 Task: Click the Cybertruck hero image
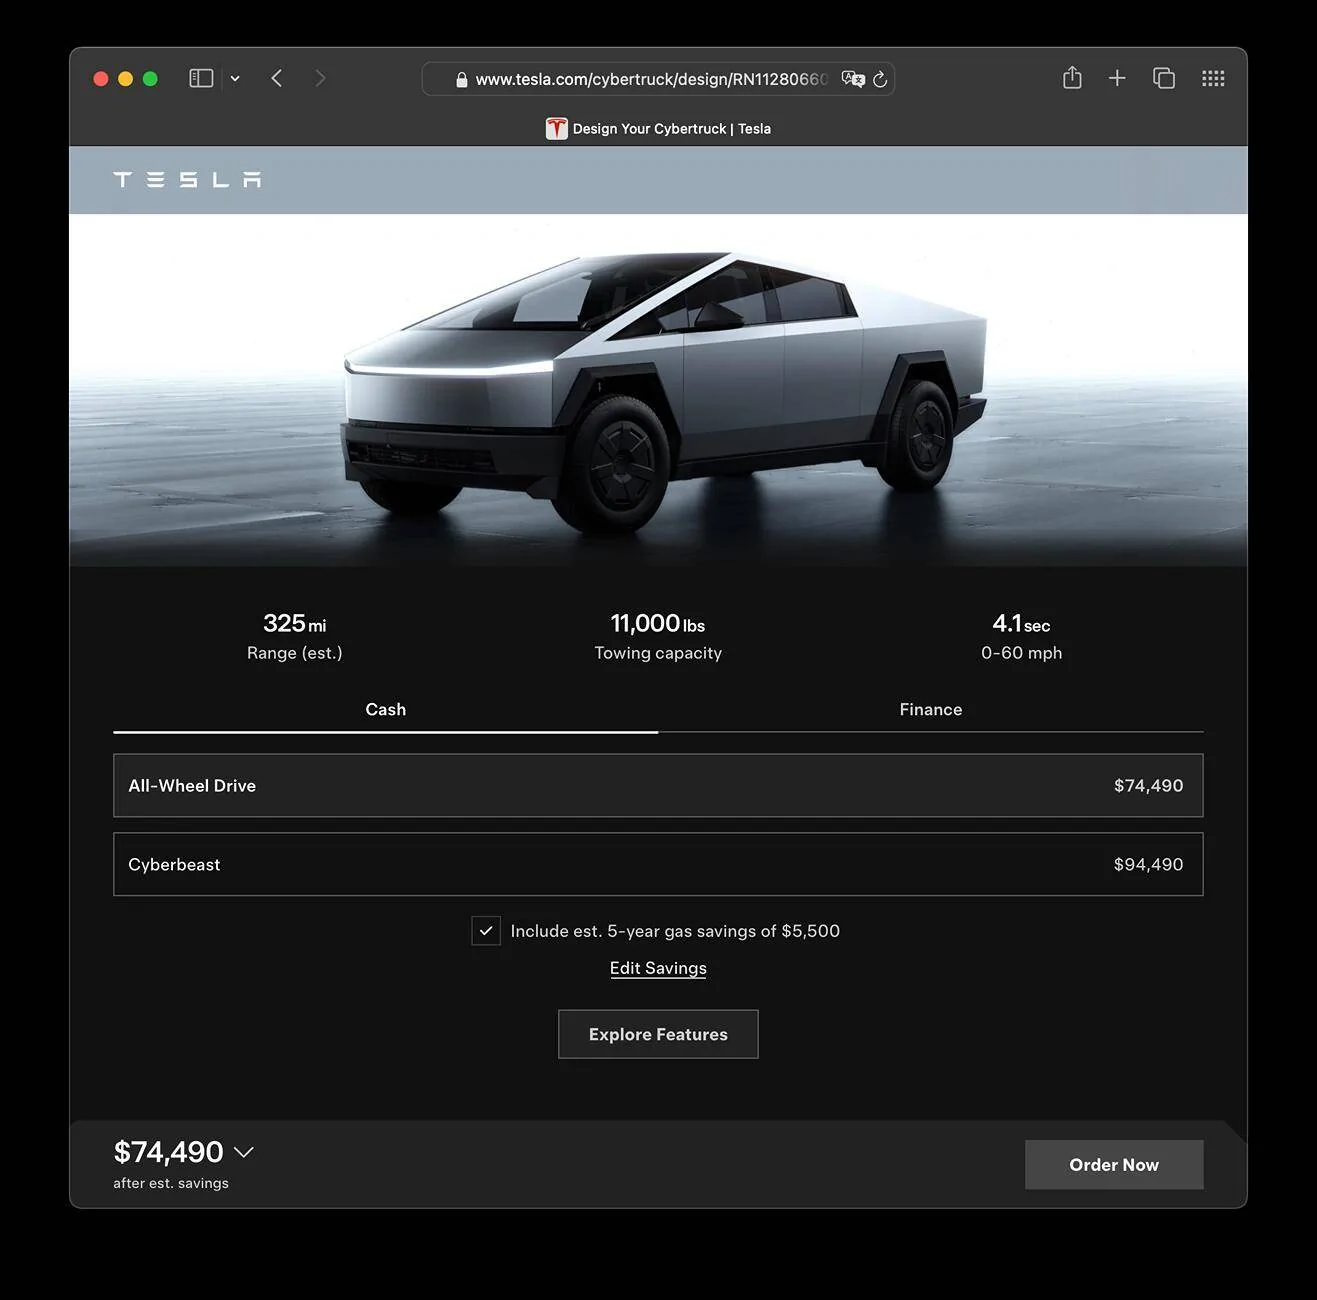tap(658, 390)
